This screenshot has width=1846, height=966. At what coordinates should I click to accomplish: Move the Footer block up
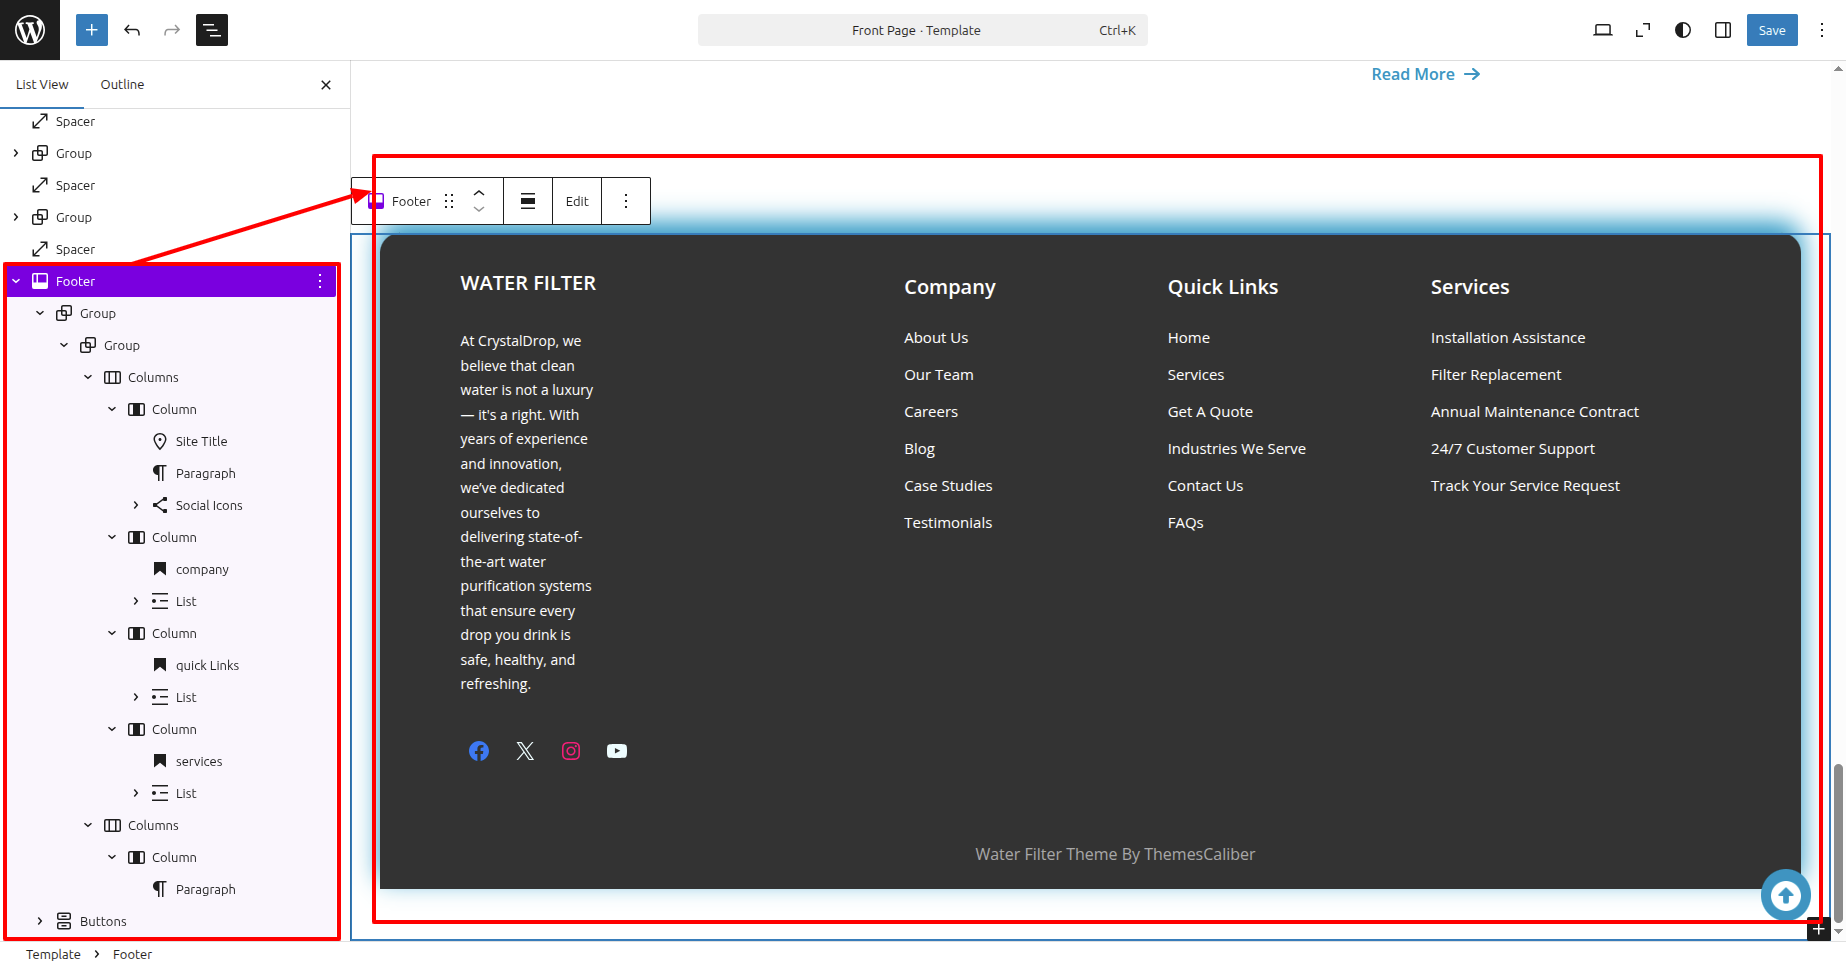(479, 192)
